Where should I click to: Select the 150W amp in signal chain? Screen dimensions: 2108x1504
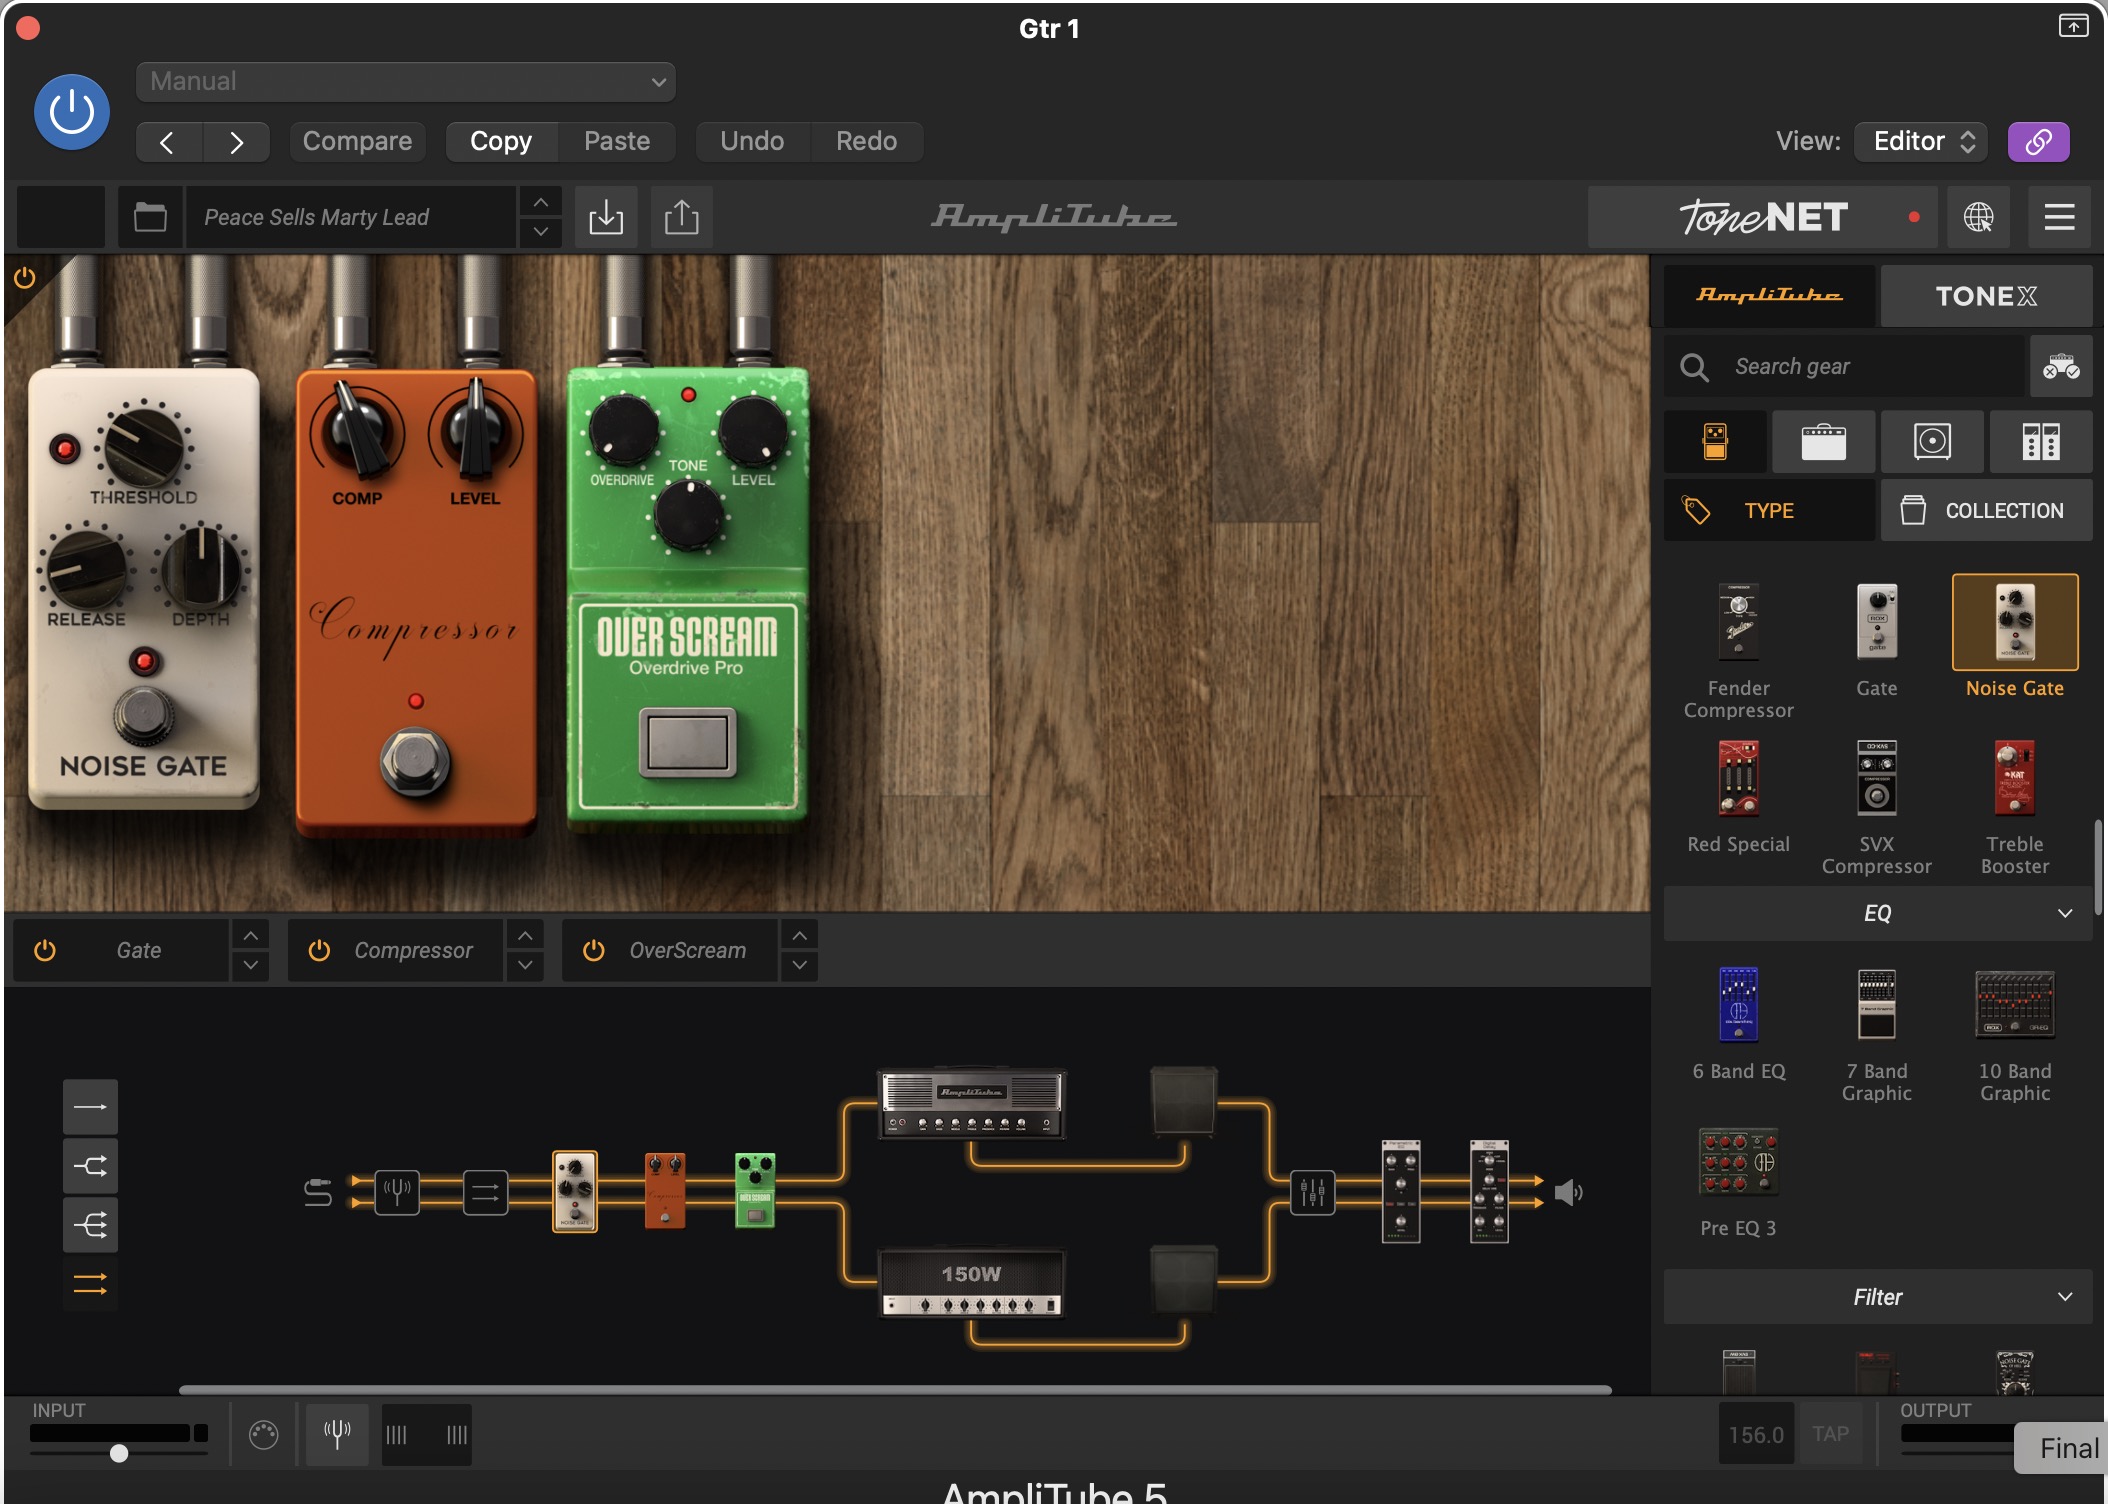(x=971, y=1283)
